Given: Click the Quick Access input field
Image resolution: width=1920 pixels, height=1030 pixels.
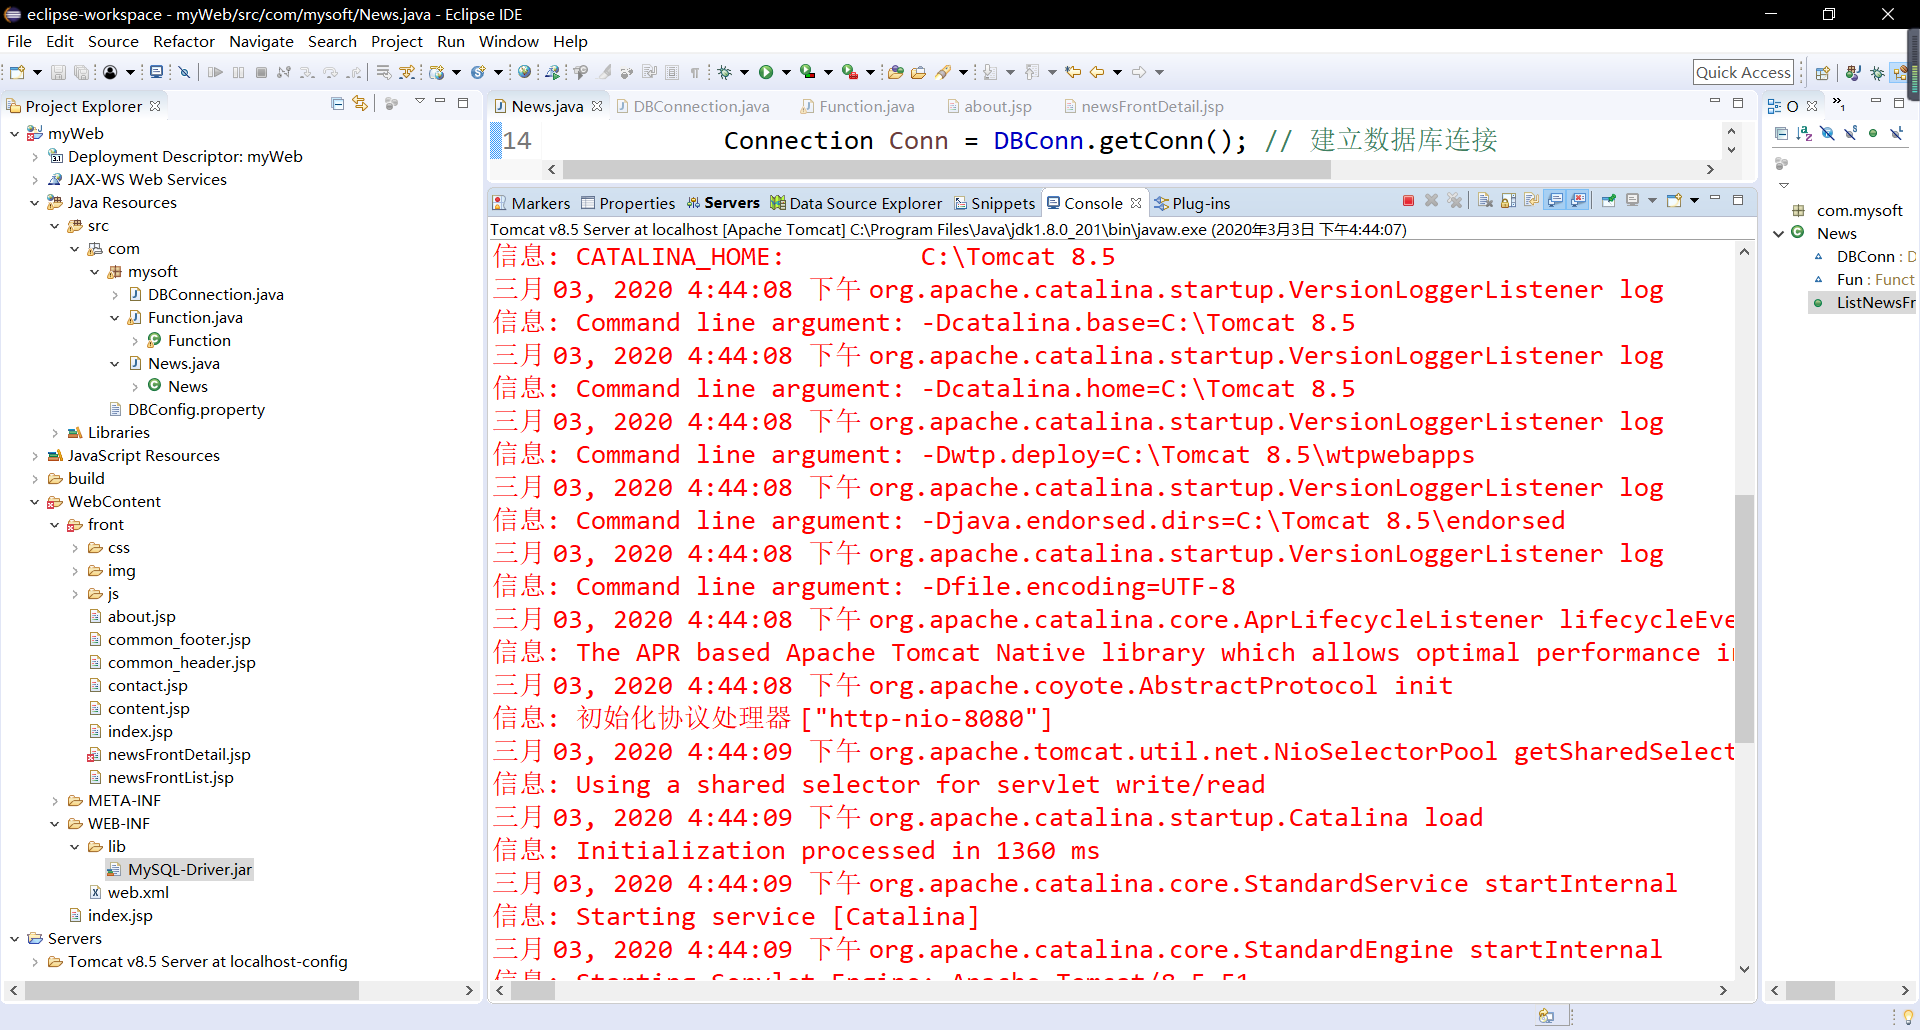Looking at the screenshot, I should [x=1743, y=72].
